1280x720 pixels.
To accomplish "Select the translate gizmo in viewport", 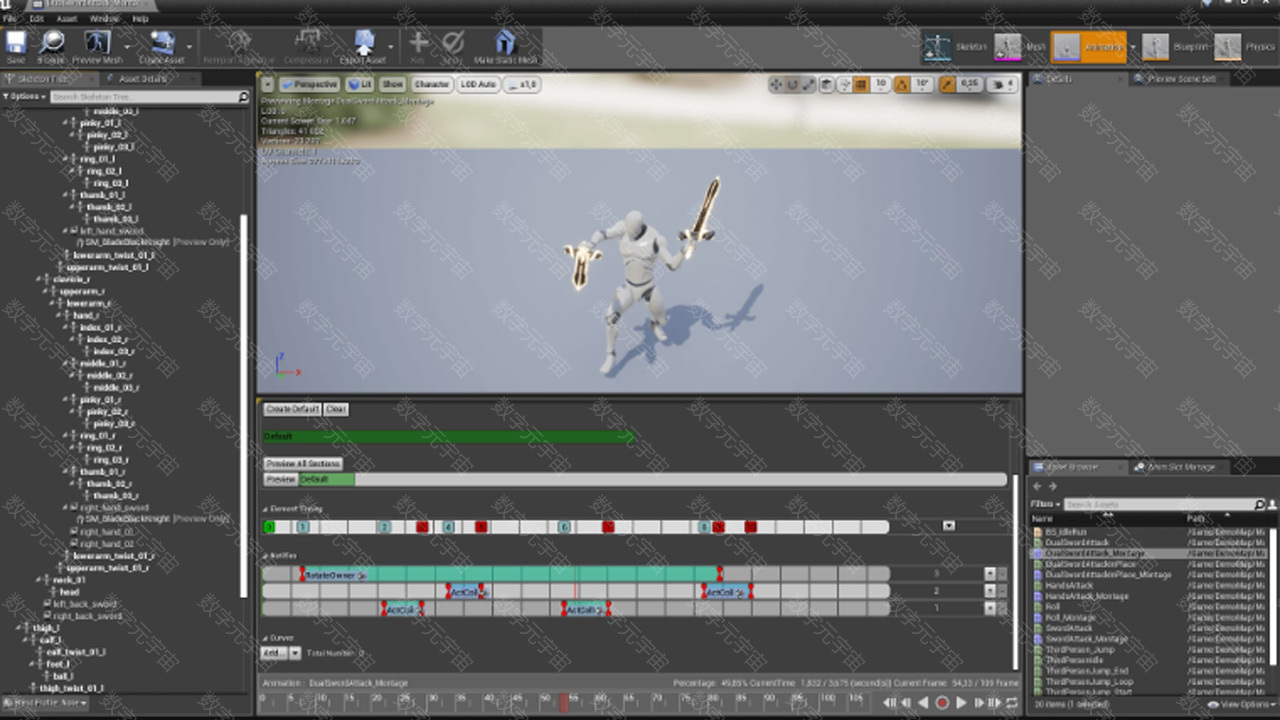I will pyautogui.click(x=776, y=85).
